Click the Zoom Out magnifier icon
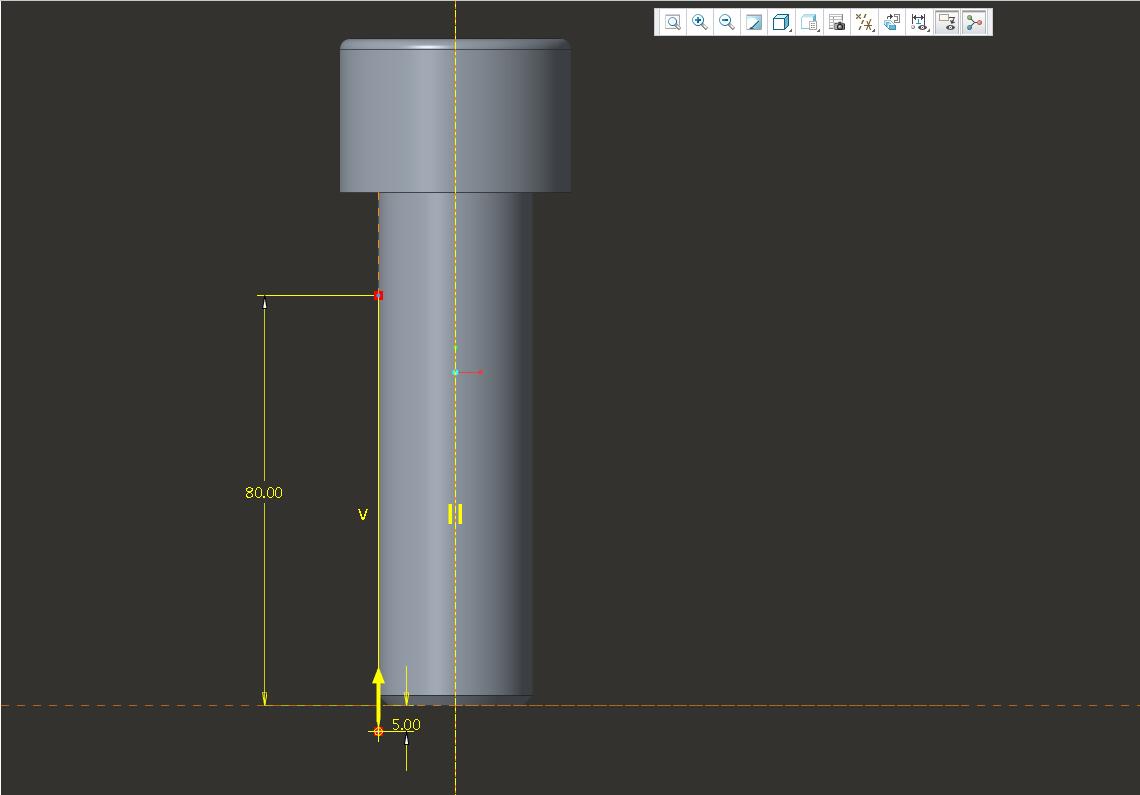Screen dimensions: 1140x795 pos(726,23)
